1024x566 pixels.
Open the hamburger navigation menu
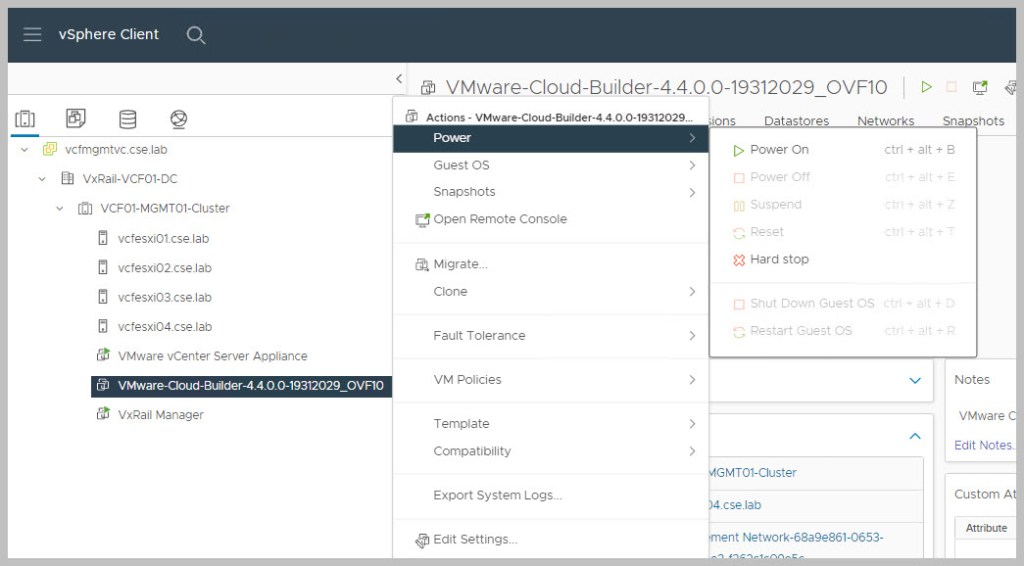tap(33, 35)
